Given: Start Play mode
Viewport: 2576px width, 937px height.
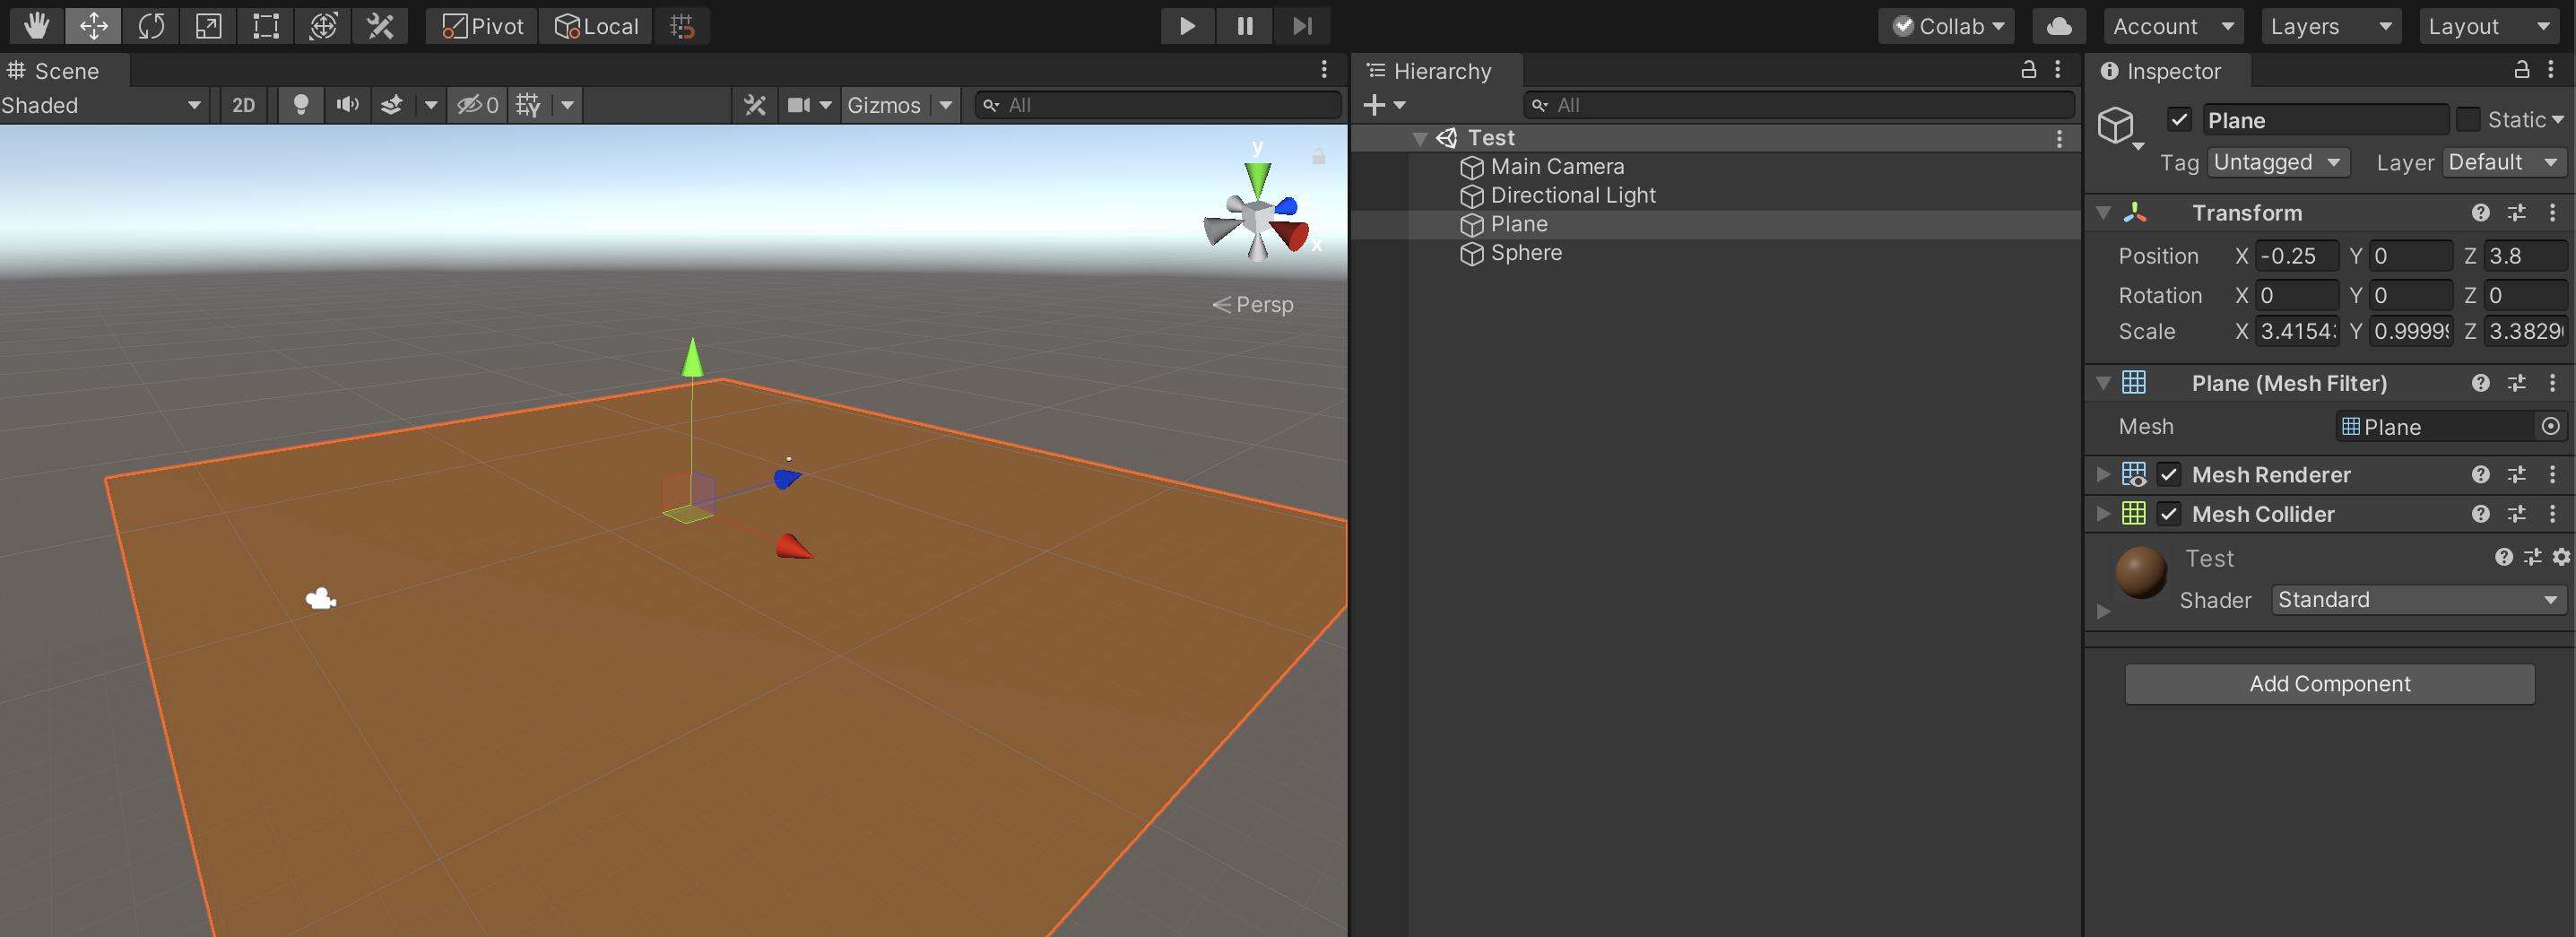Looking at the screenshot, I should pos(1187,26).
